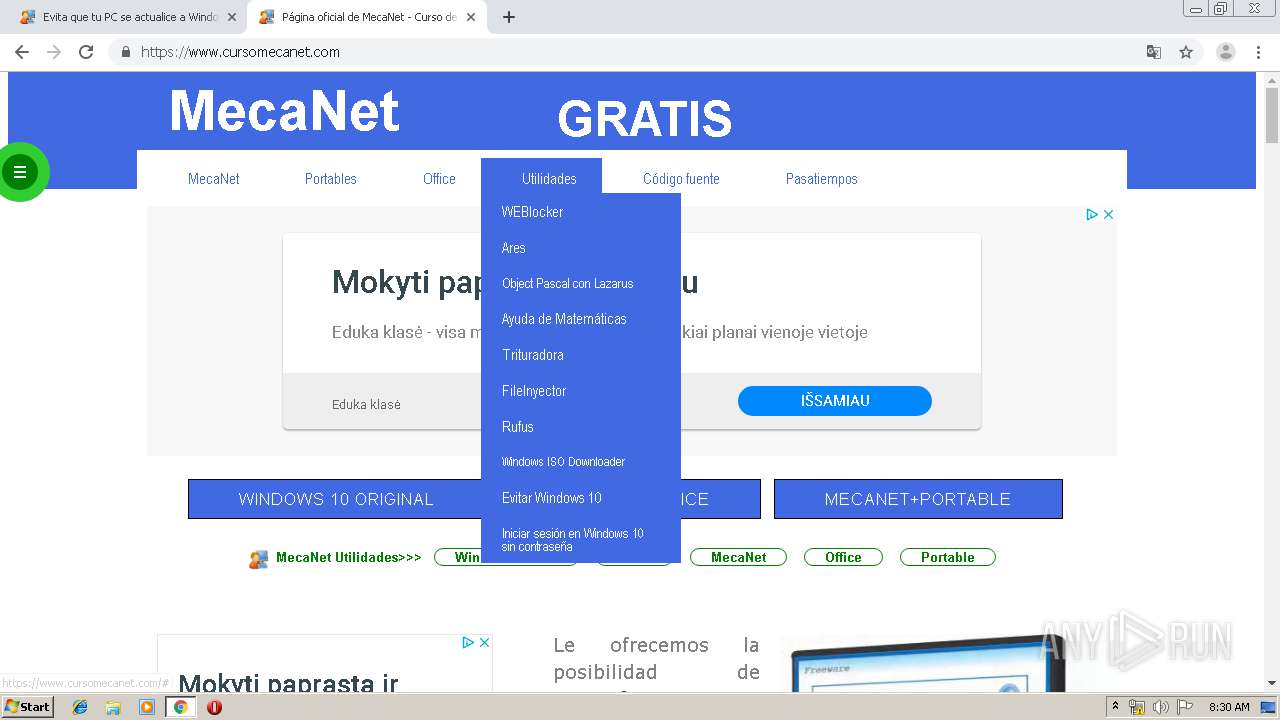The image size is (1280, 720).
Task: Click the Chrome taskbar icon
Action: click(x=181, y=707)
